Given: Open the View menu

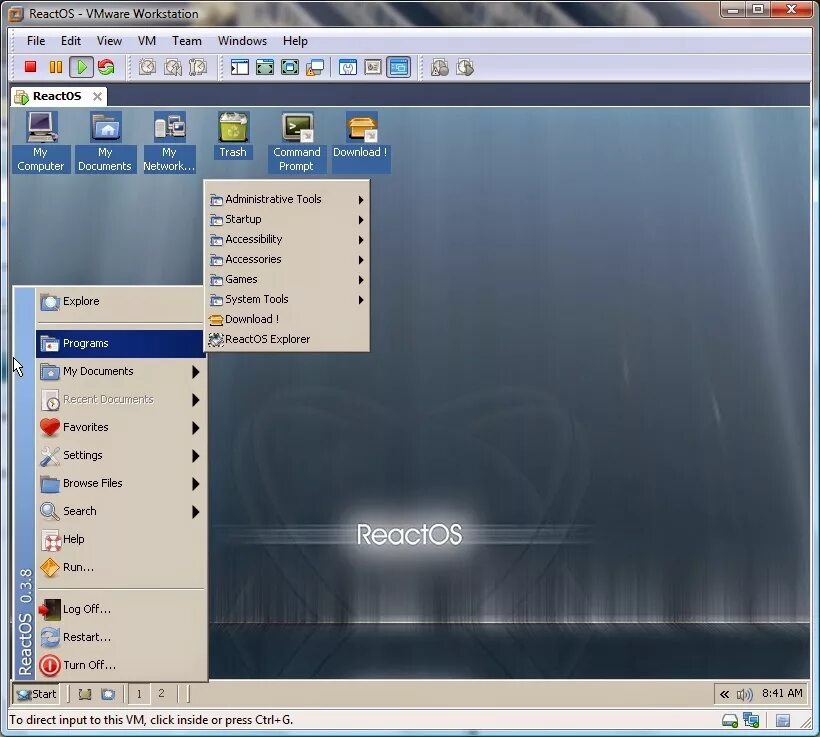Looking at the screenshot, I should click(109, 41).
